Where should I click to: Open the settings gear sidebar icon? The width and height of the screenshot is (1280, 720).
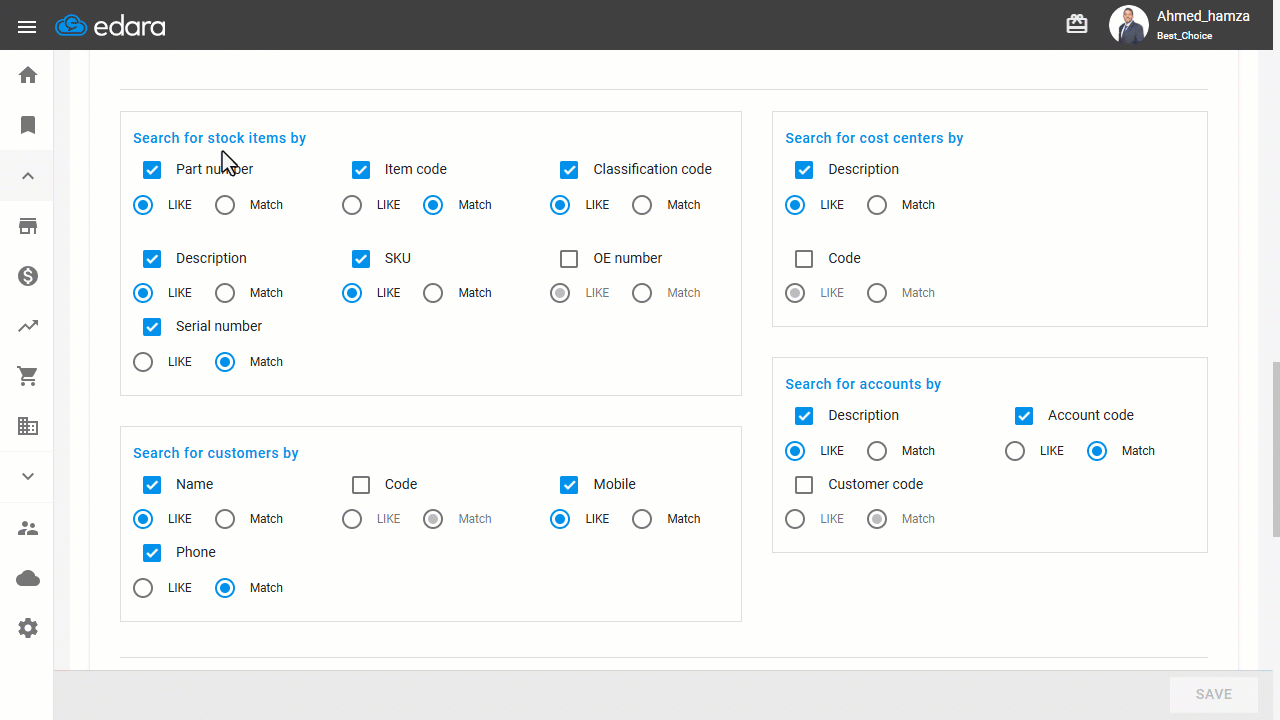[x=28, y=628]
